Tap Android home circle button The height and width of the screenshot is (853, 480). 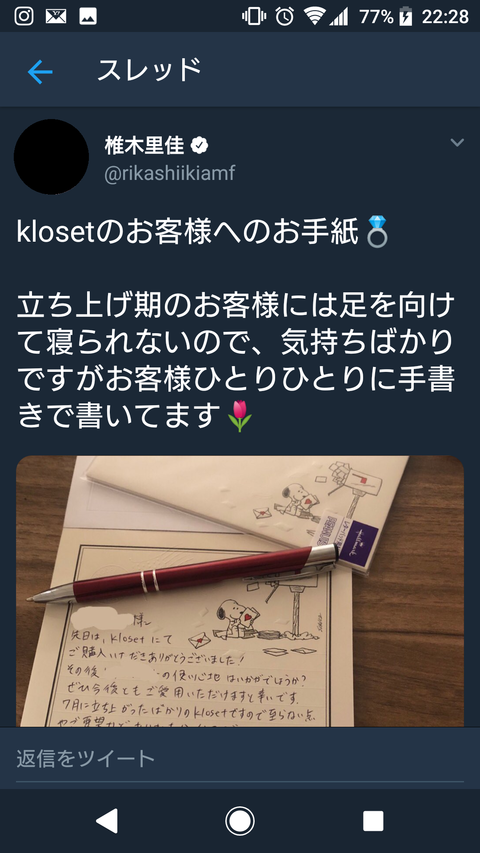click(x=240, y=820)
